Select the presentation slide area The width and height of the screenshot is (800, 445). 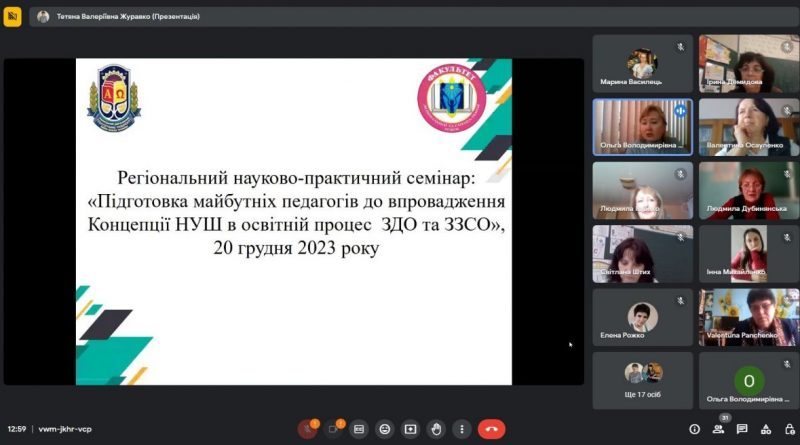click(x=294, y=221)
